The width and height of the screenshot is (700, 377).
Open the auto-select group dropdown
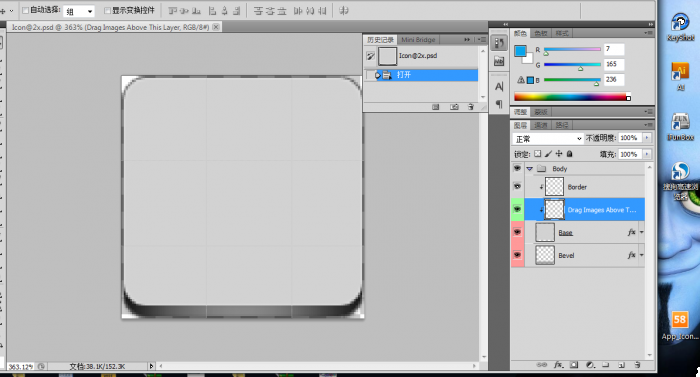point(79,11)
